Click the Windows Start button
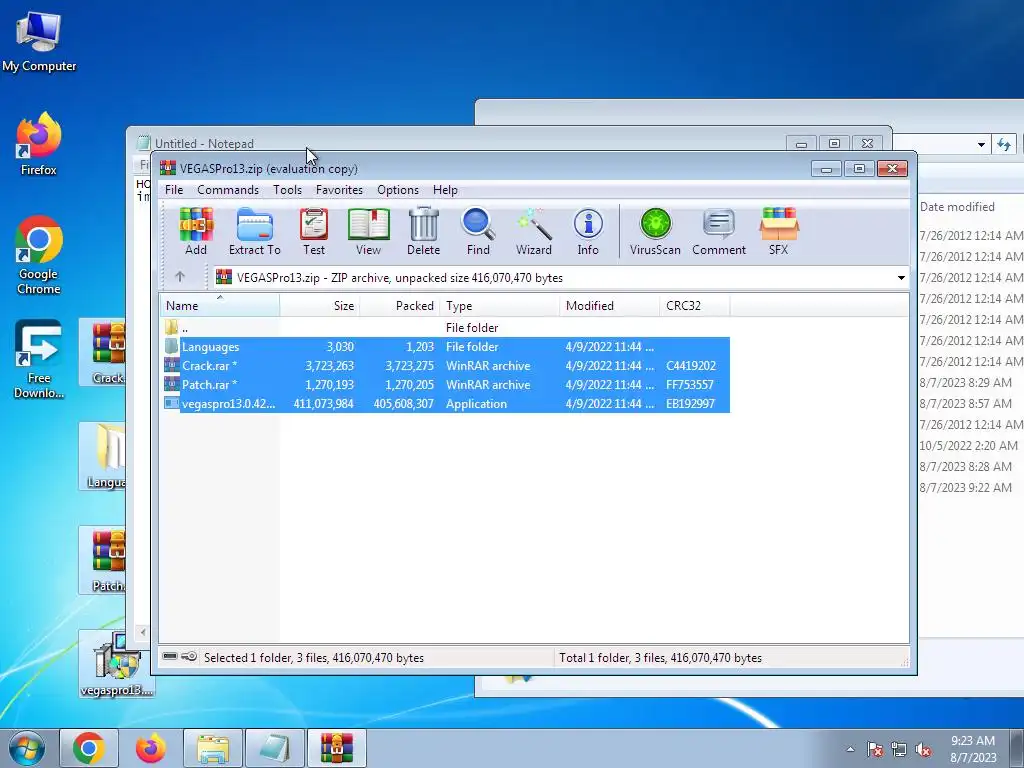This screenshot has height=768, width=1024. [27, 748]
